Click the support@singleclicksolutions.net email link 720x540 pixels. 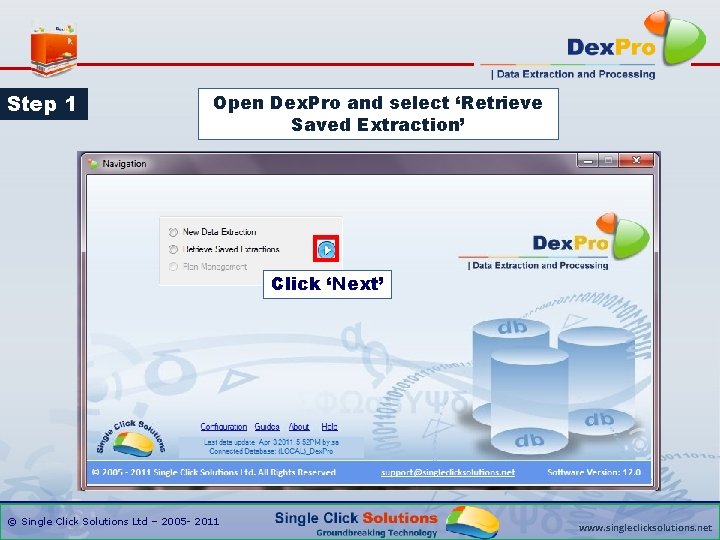coord(448,472)
